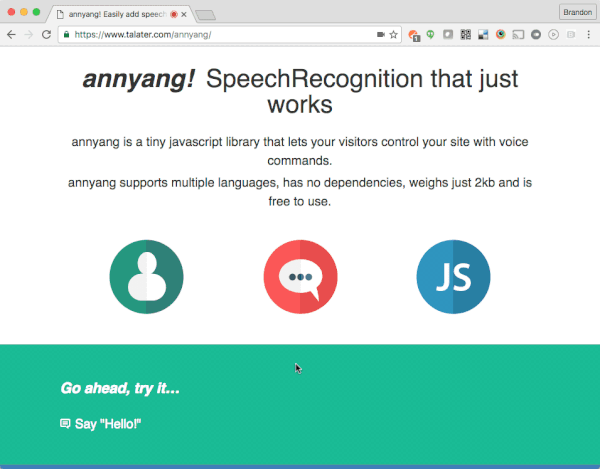Image resolution: width=600 pixels, height=469 pixels.
Task: Click the dark round toggle extension icon
Action: 536,35
